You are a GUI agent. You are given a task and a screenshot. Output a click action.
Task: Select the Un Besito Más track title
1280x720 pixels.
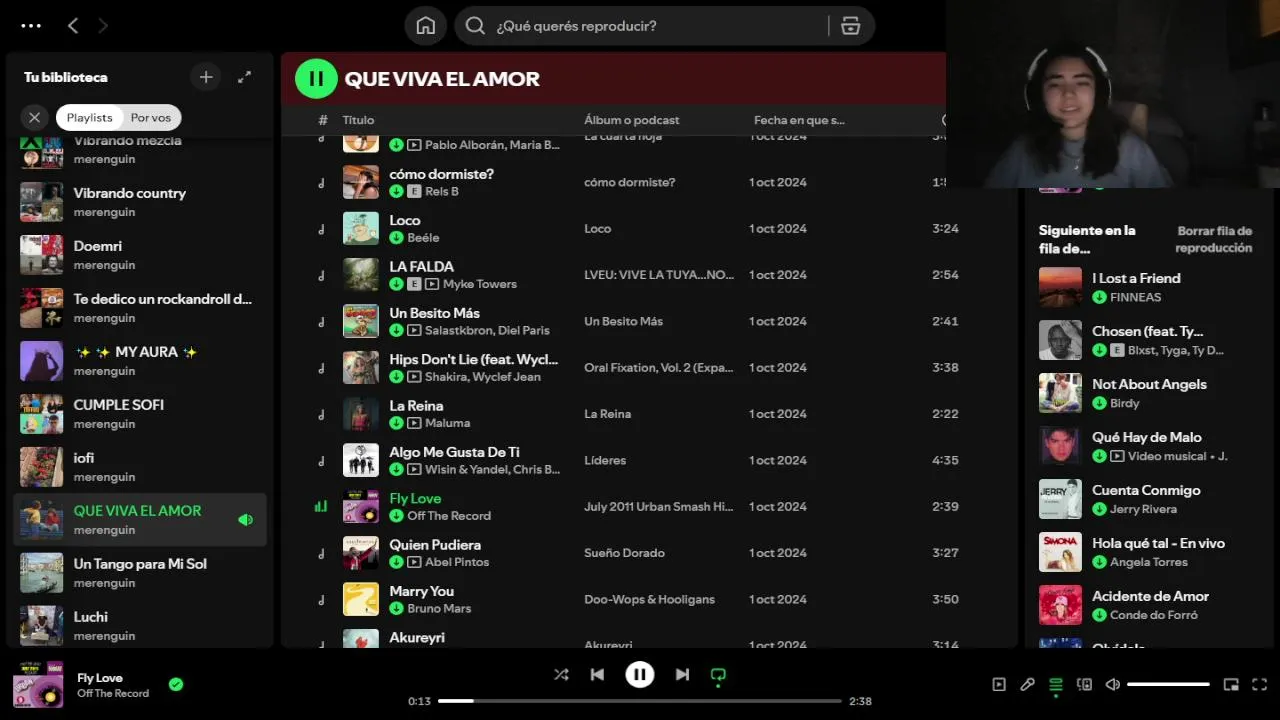(x=434, y=313)
